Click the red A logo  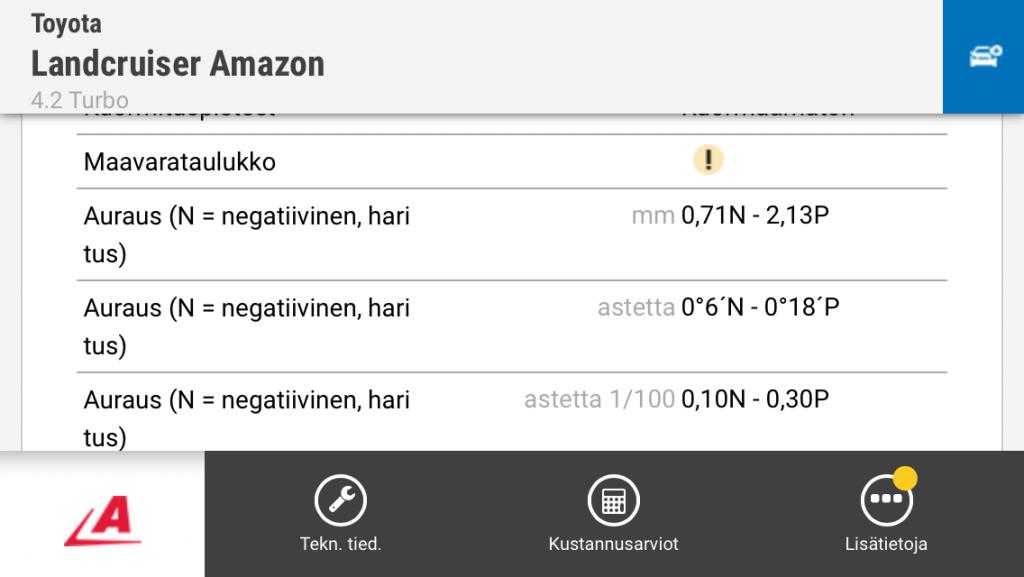[102, 521]
